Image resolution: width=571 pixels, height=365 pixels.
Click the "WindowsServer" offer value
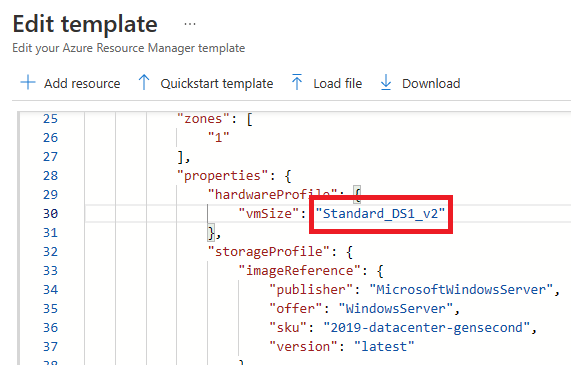pos(396,309)
